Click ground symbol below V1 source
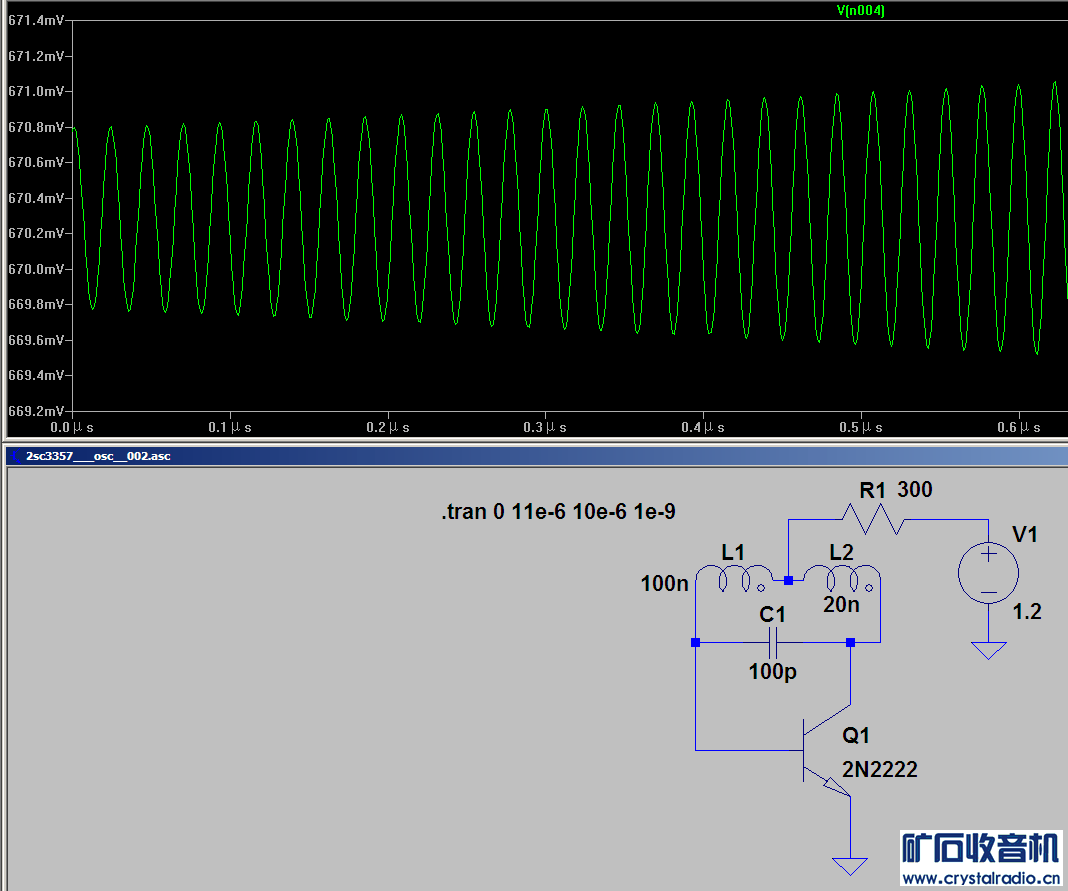This screenshot has width=1068, height=891. point(988,651)
